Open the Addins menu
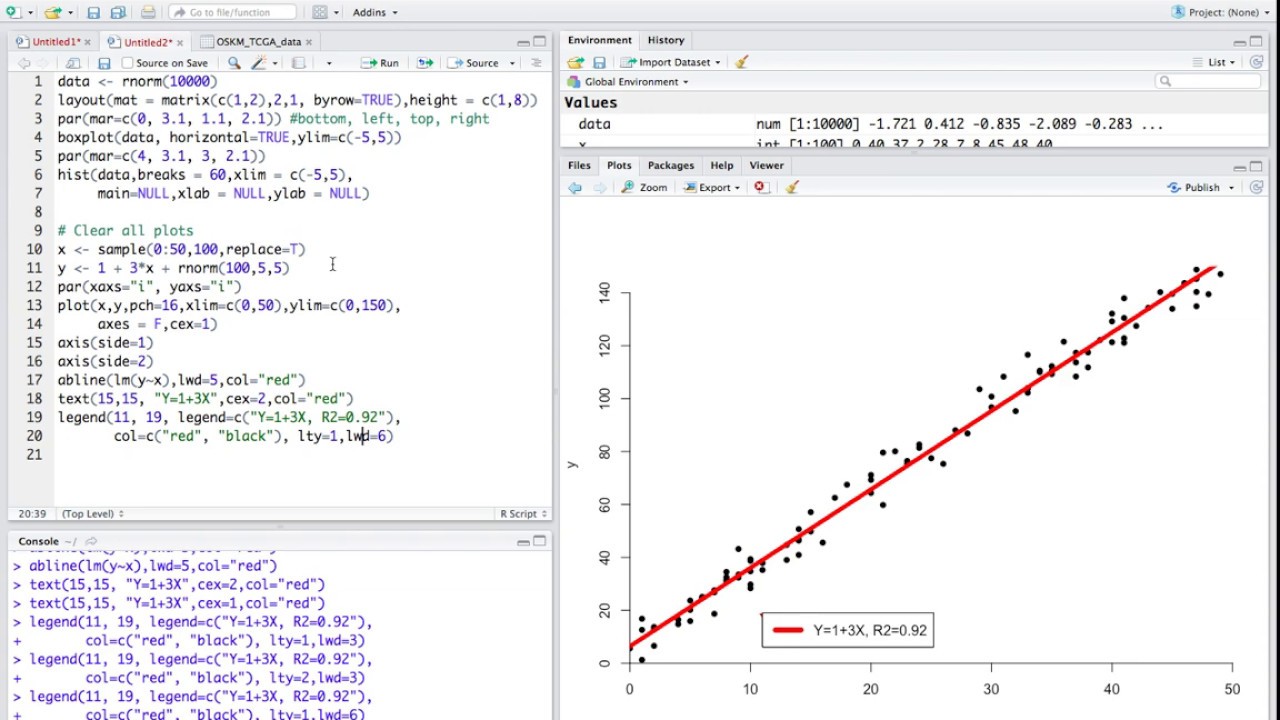The height and width of the screenshot is (720, 1280). click(x=375, y=12)
